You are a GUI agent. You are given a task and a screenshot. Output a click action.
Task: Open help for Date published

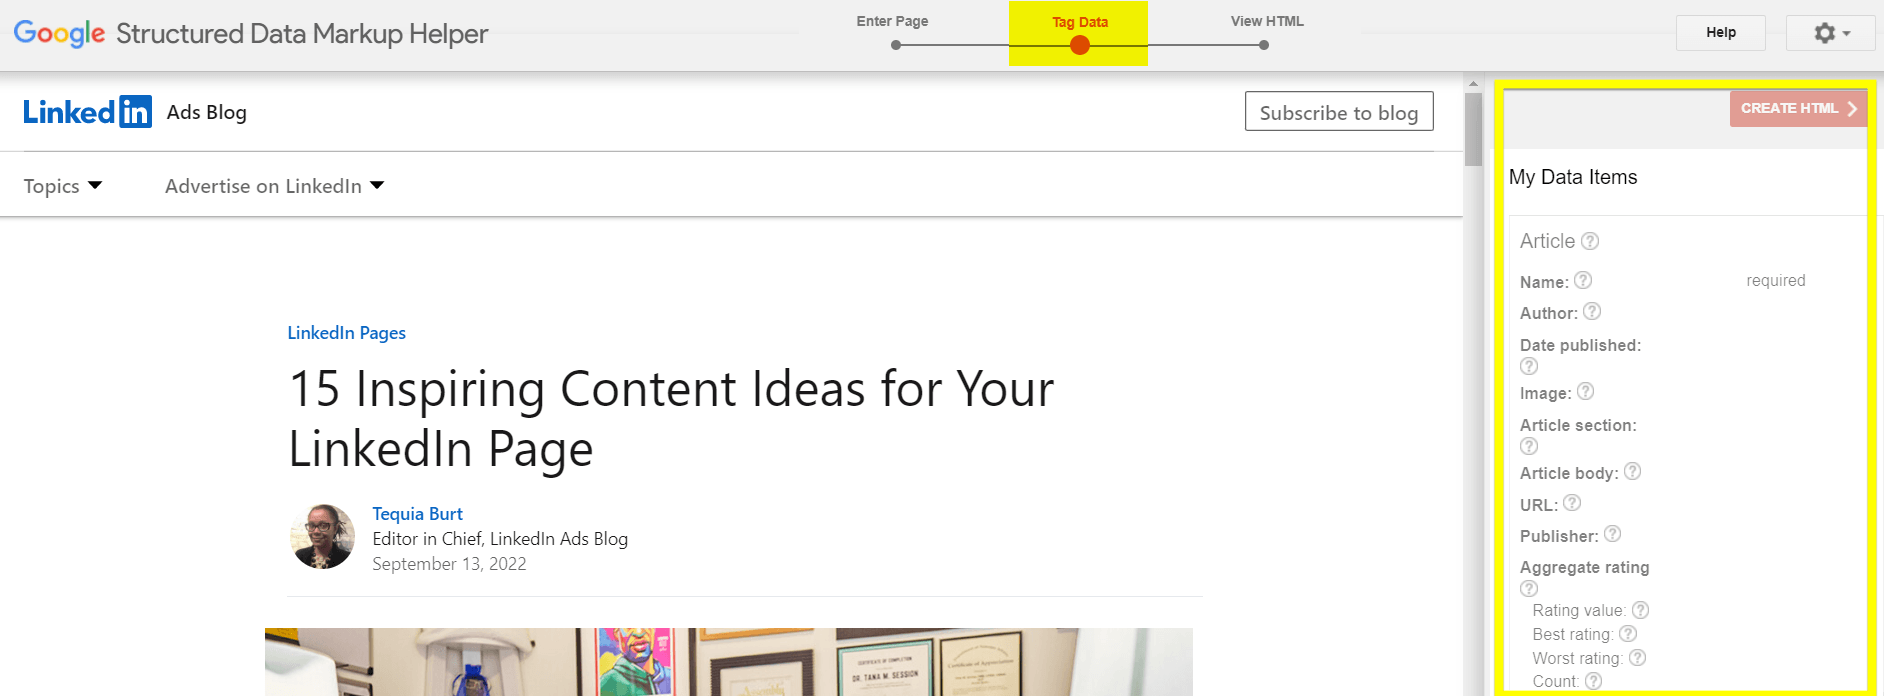(x=1528, y=366)
